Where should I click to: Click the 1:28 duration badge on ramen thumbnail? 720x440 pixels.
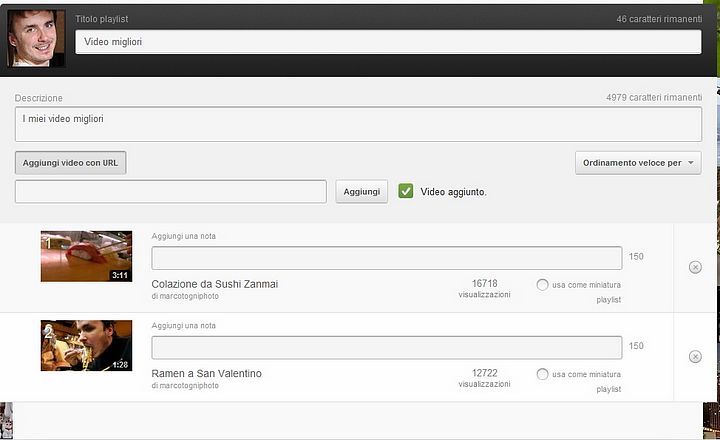120,365
